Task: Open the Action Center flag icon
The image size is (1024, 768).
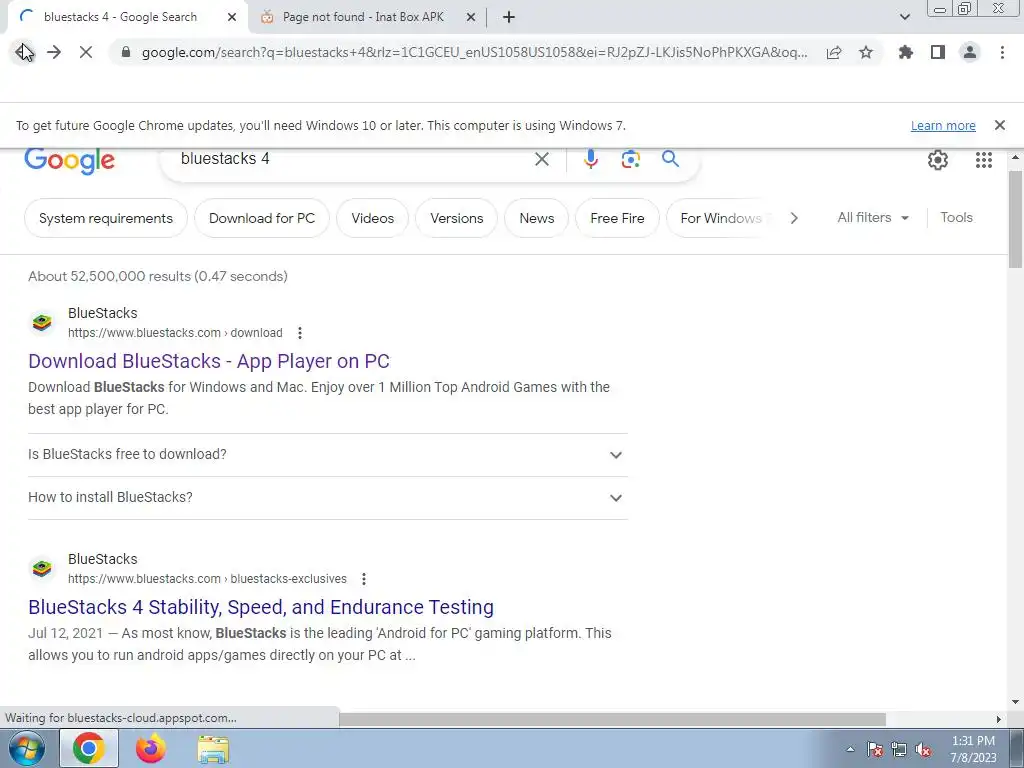Action: (x=875, y=750)
